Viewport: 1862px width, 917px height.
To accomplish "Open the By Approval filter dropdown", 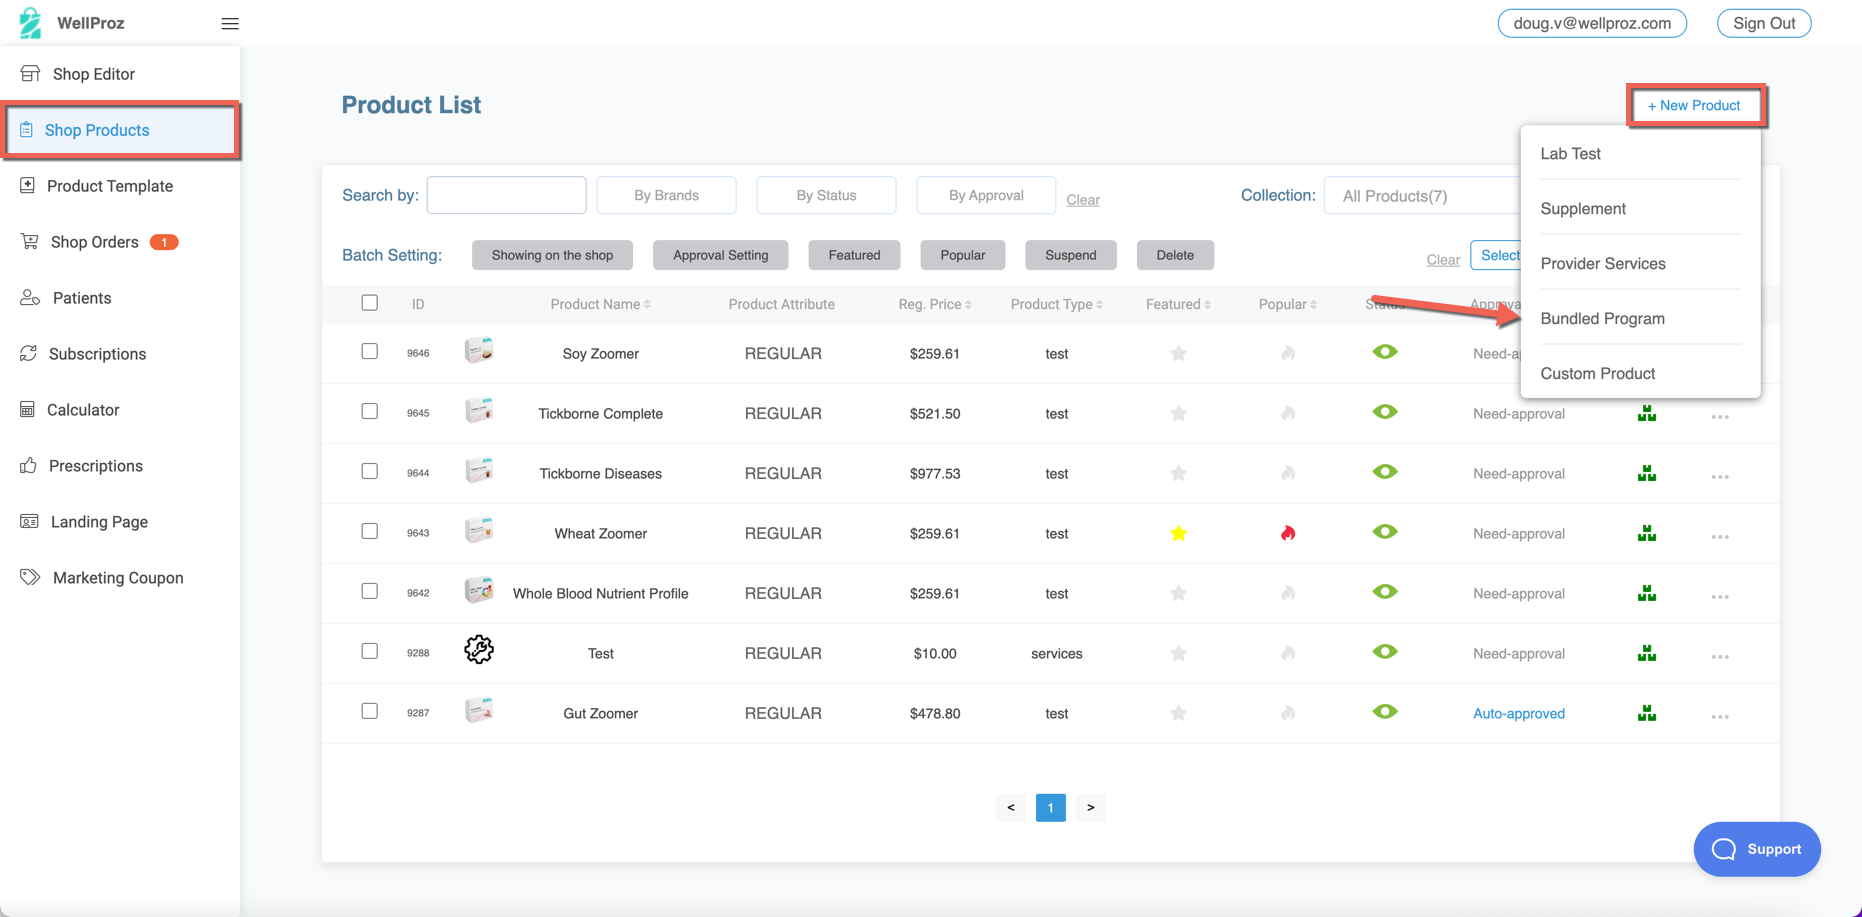I will tap(987, 195).
